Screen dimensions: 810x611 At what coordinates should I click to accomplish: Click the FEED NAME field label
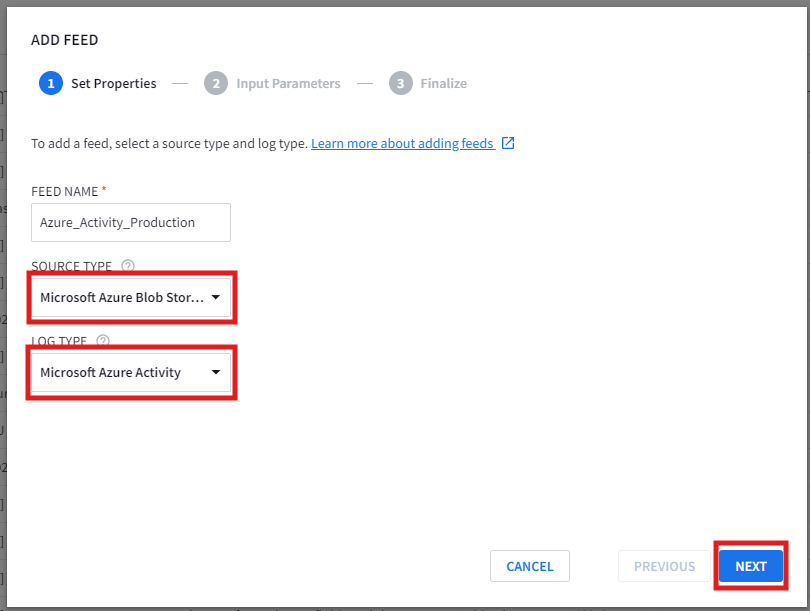click(x=65, y=192)
